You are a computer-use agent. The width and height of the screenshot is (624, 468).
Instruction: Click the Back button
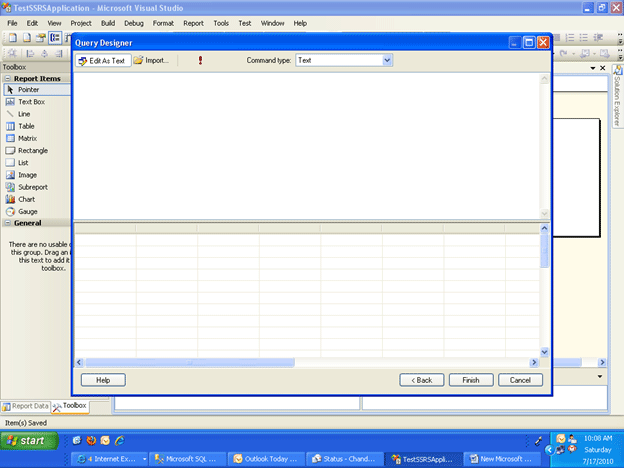coord(421,380)
